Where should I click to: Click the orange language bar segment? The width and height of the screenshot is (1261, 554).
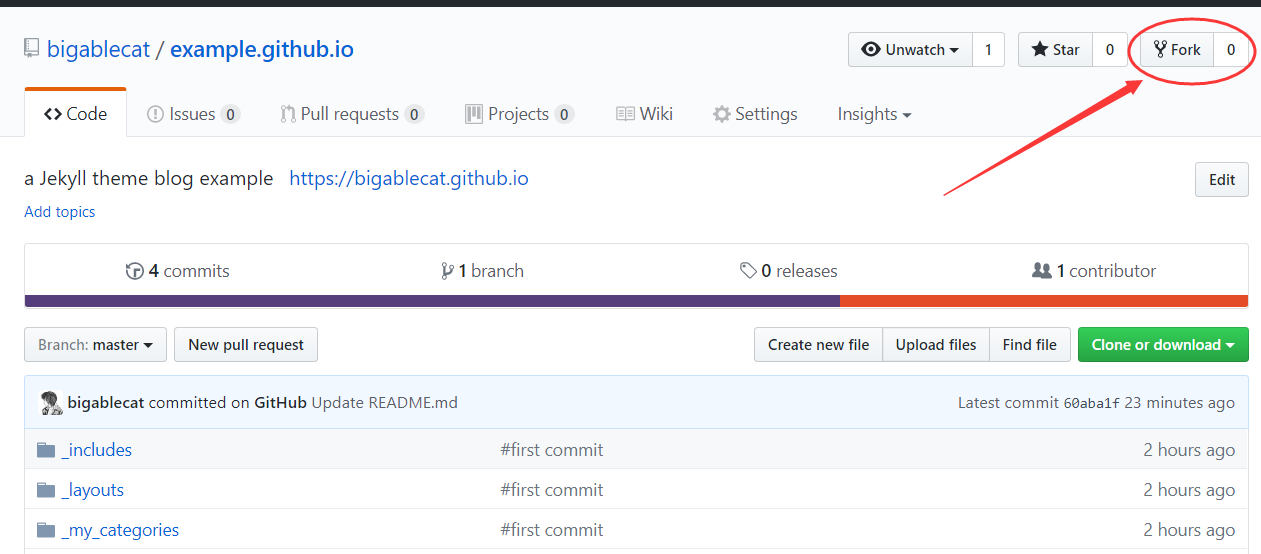point(1044,301)
